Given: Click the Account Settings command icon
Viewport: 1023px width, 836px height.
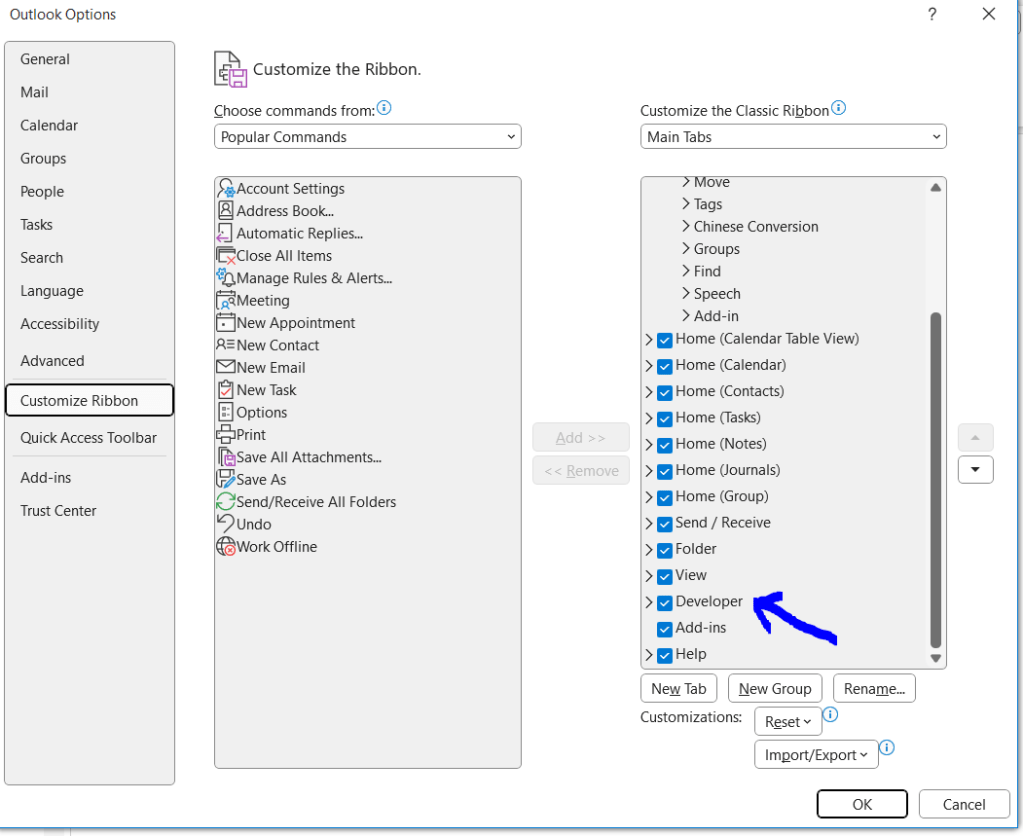Looking at the screenshot, I should click(226, 189).
